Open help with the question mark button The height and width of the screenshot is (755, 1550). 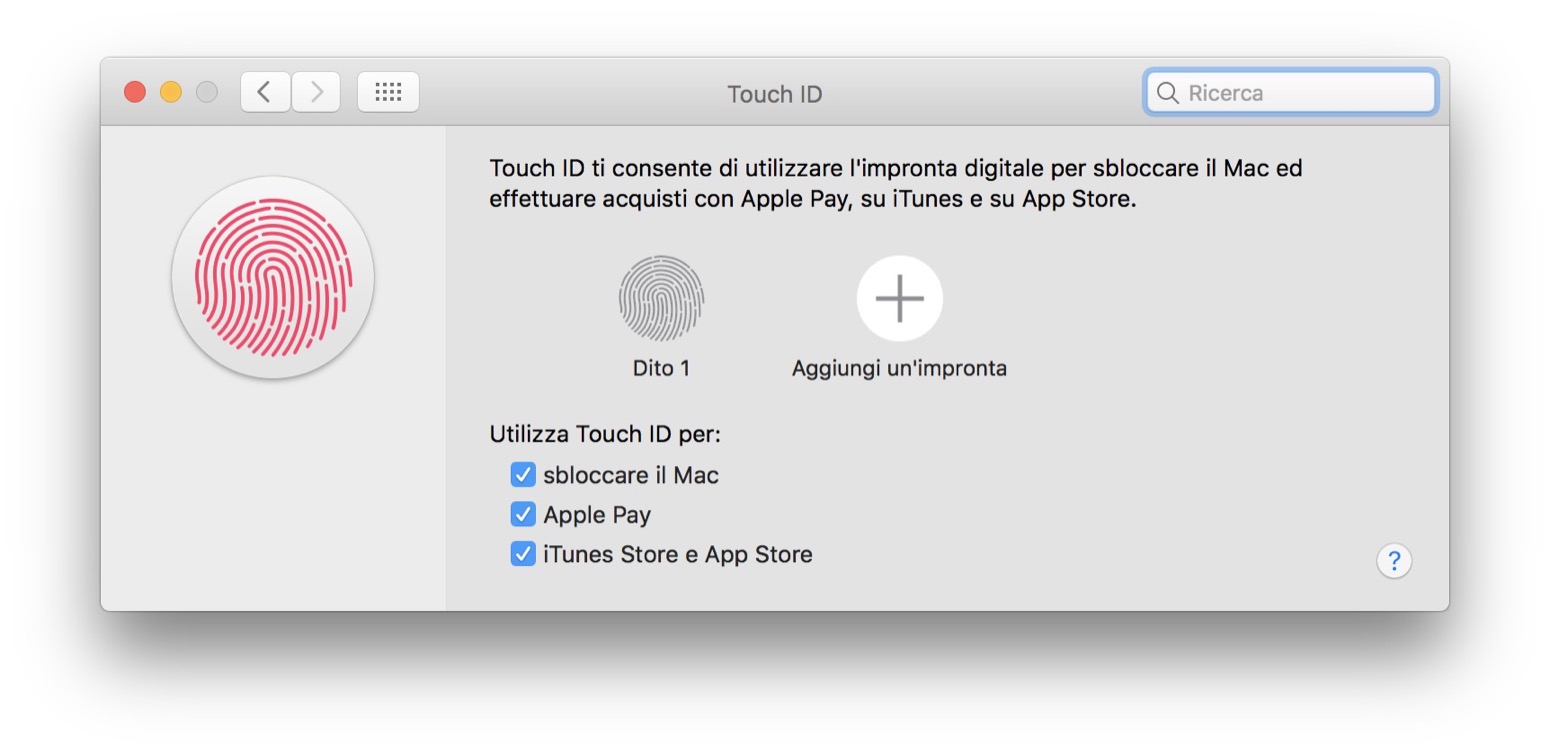coord(1393,561)
